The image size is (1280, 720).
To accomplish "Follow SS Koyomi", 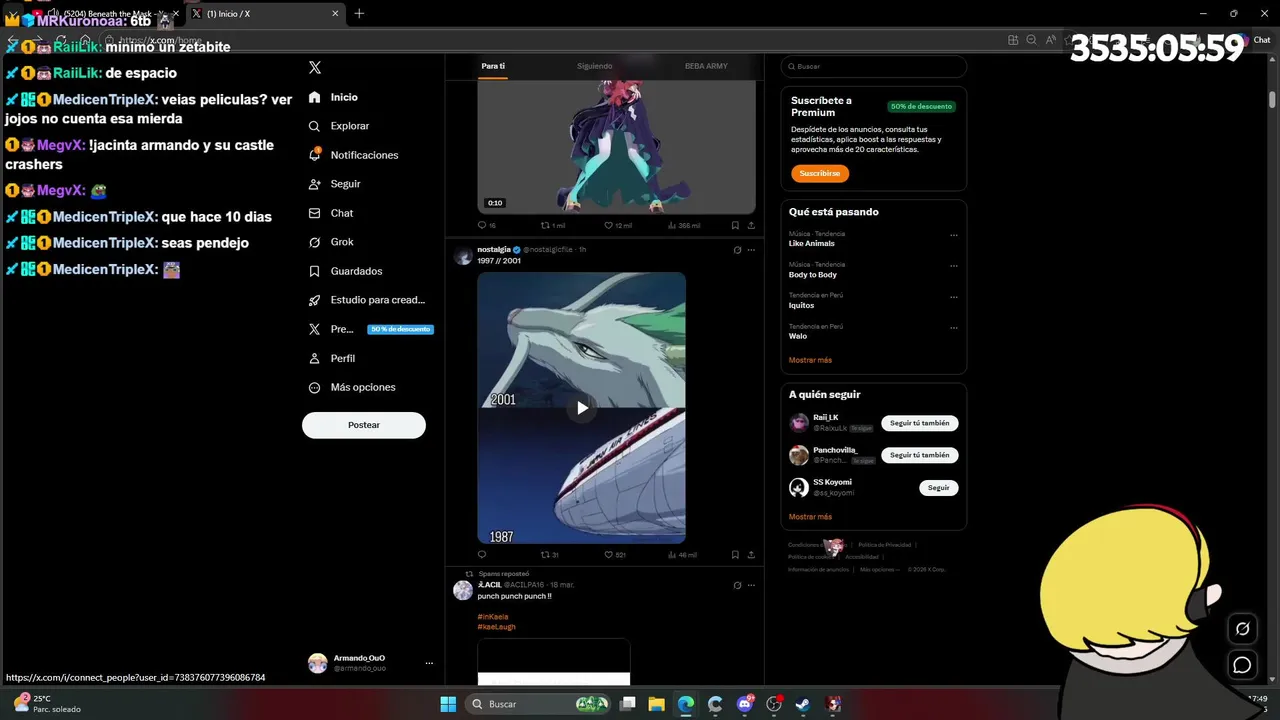I will coord(939,488).
